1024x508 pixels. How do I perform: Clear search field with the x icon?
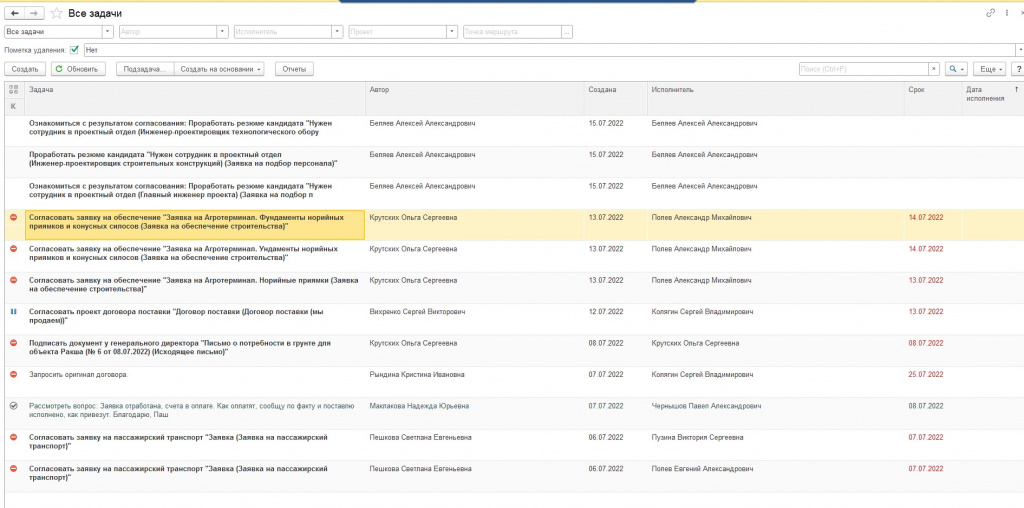934,69
